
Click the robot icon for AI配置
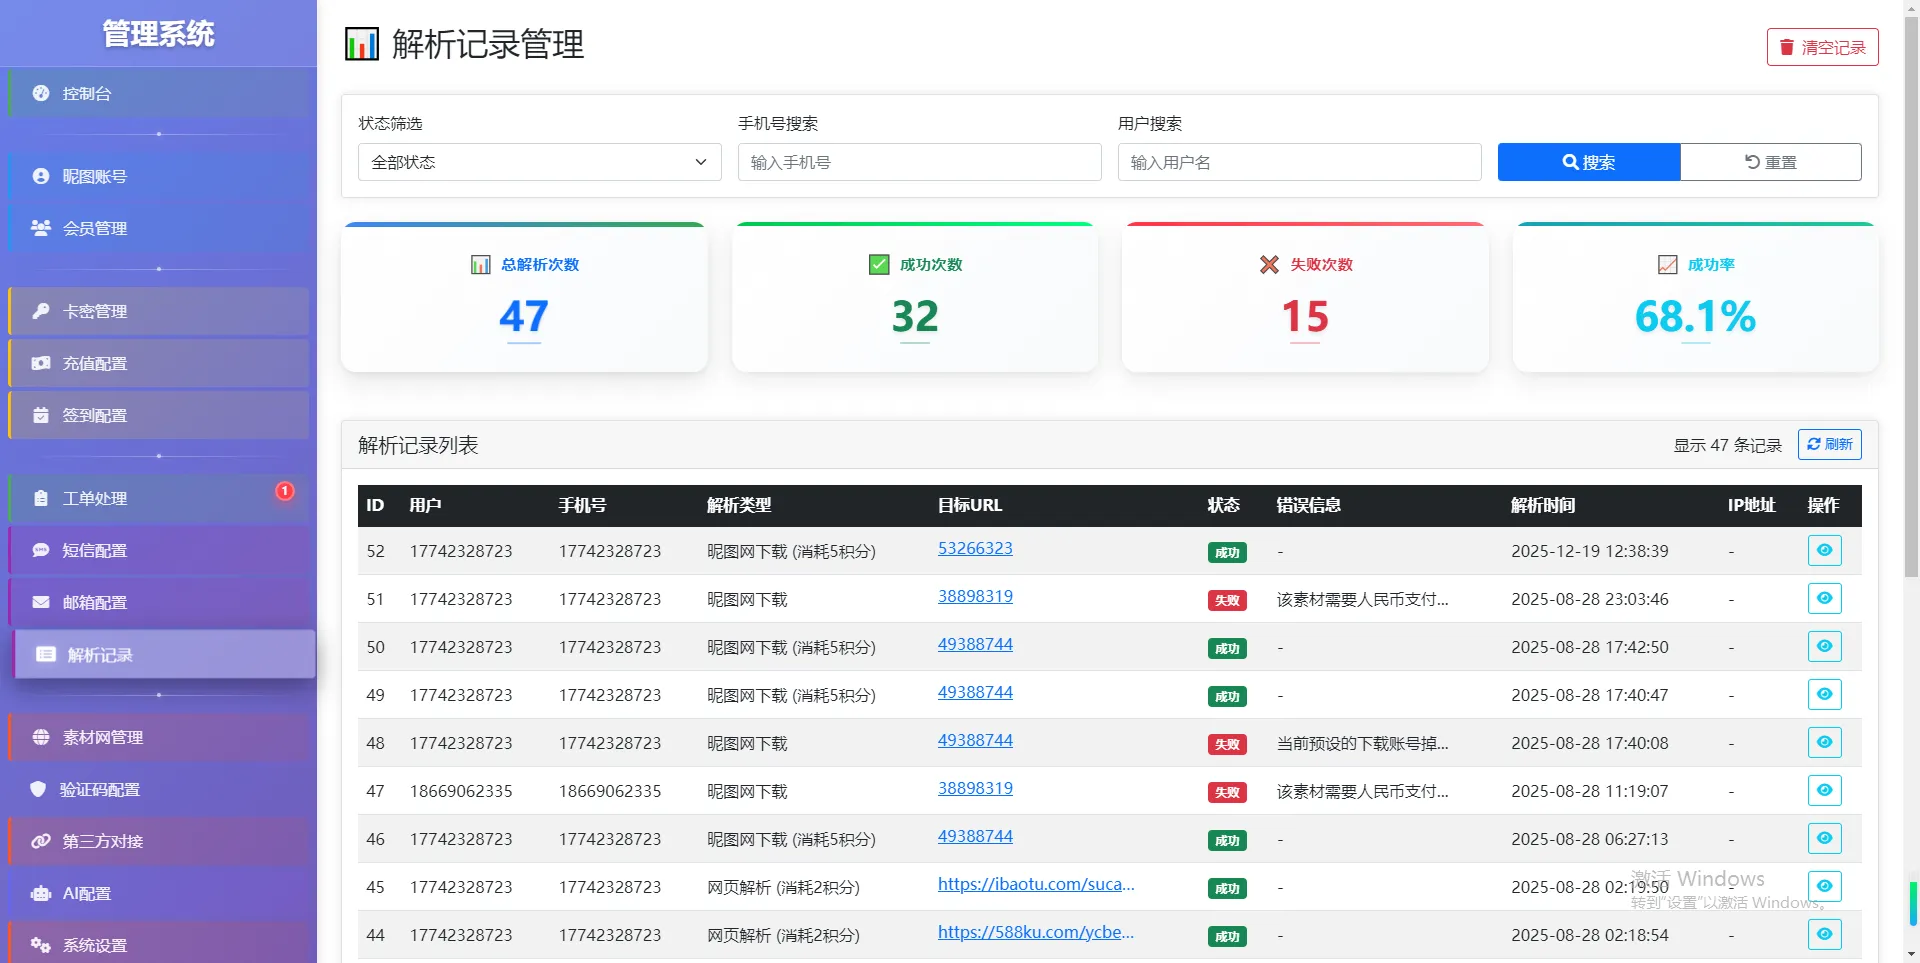coord(41,893)
